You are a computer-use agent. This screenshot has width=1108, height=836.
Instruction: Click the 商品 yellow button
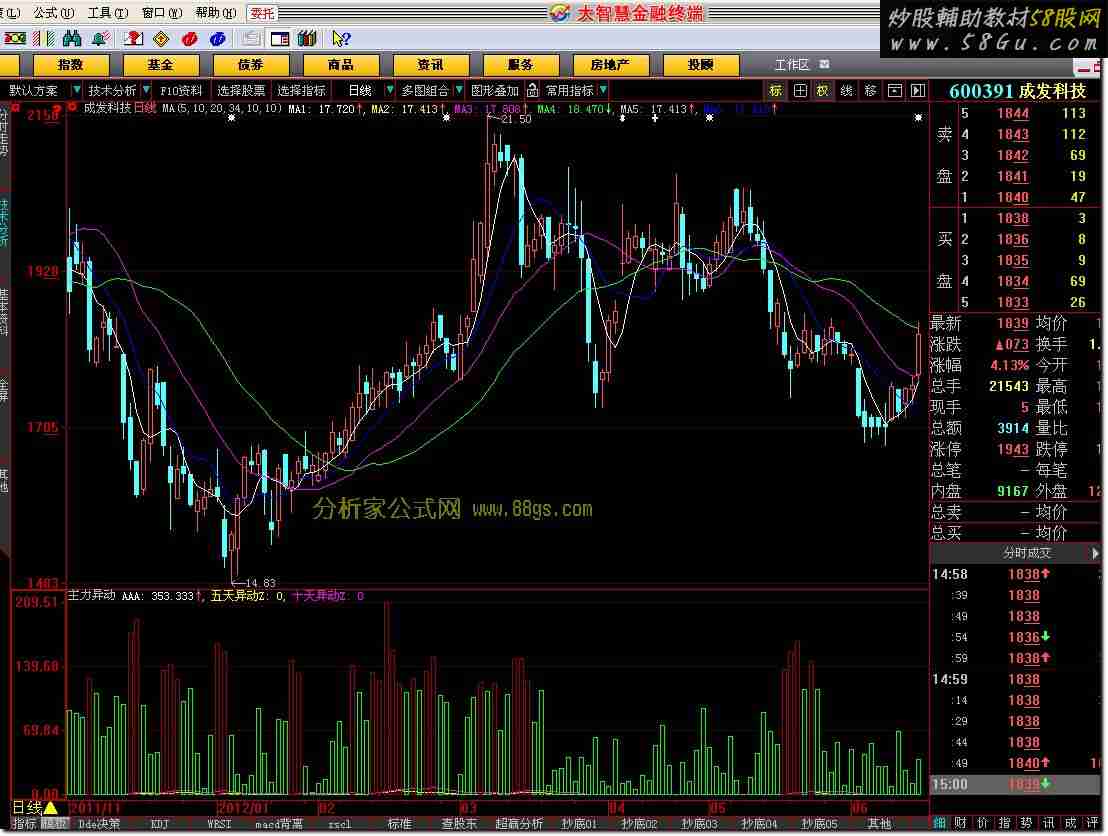[x=341, y=65]
